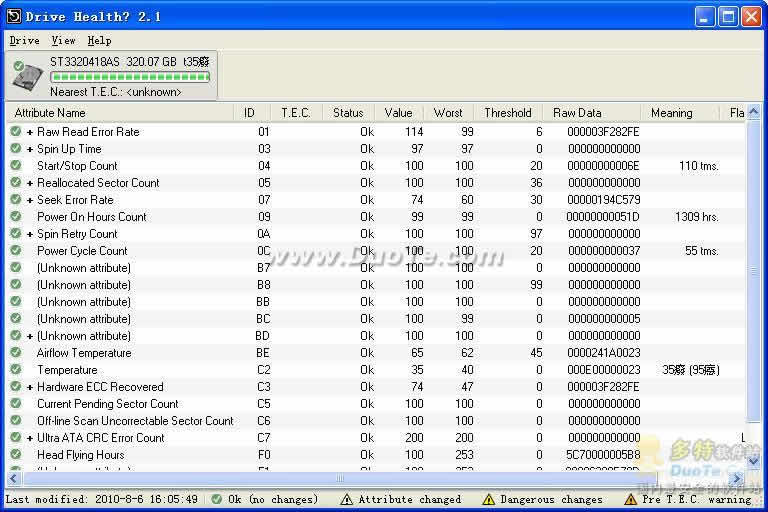Click Ok status icon for attribute BB

[16, 301]
